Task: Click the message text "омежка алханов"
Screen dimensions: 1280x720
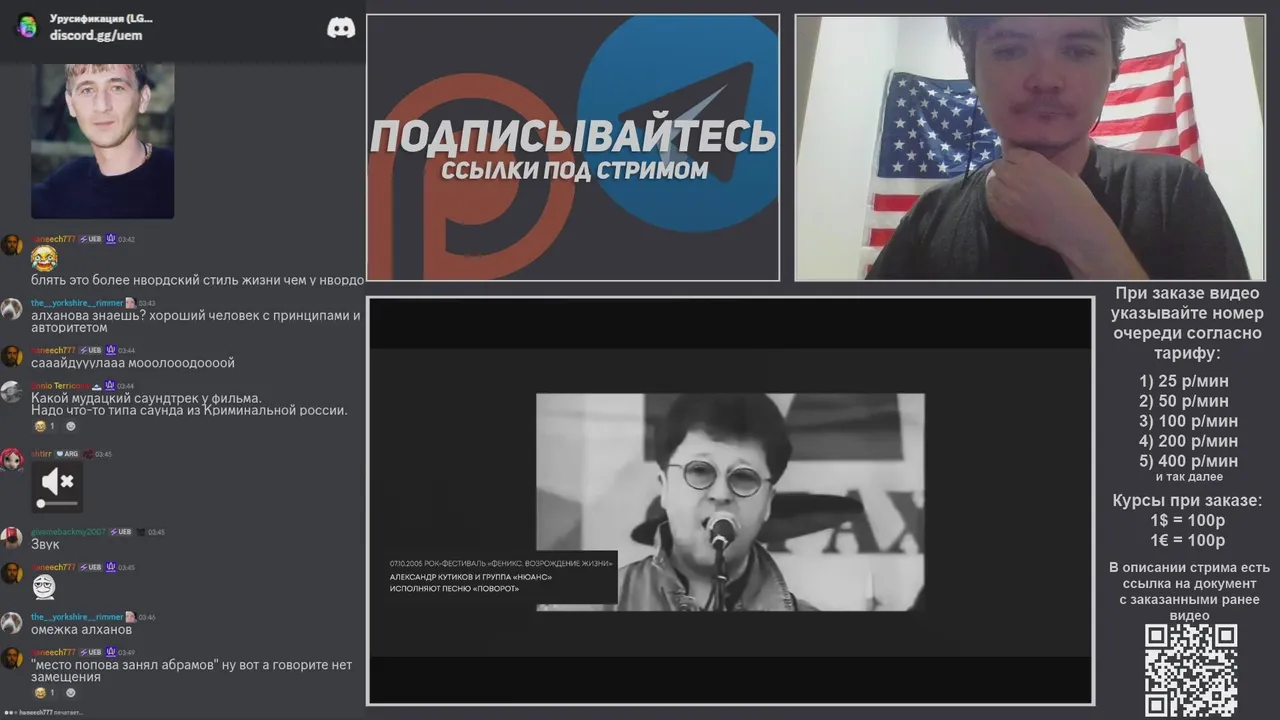Action: coord(81,630)
